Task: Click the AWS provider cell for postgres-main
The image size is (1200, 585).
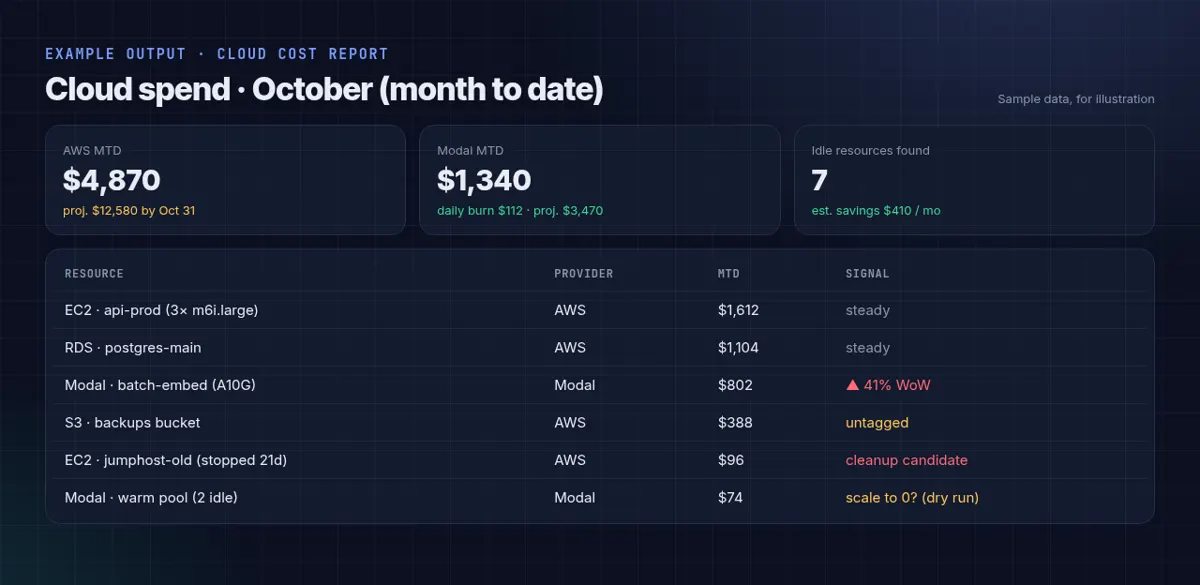Action: click(x=570, y=348)
